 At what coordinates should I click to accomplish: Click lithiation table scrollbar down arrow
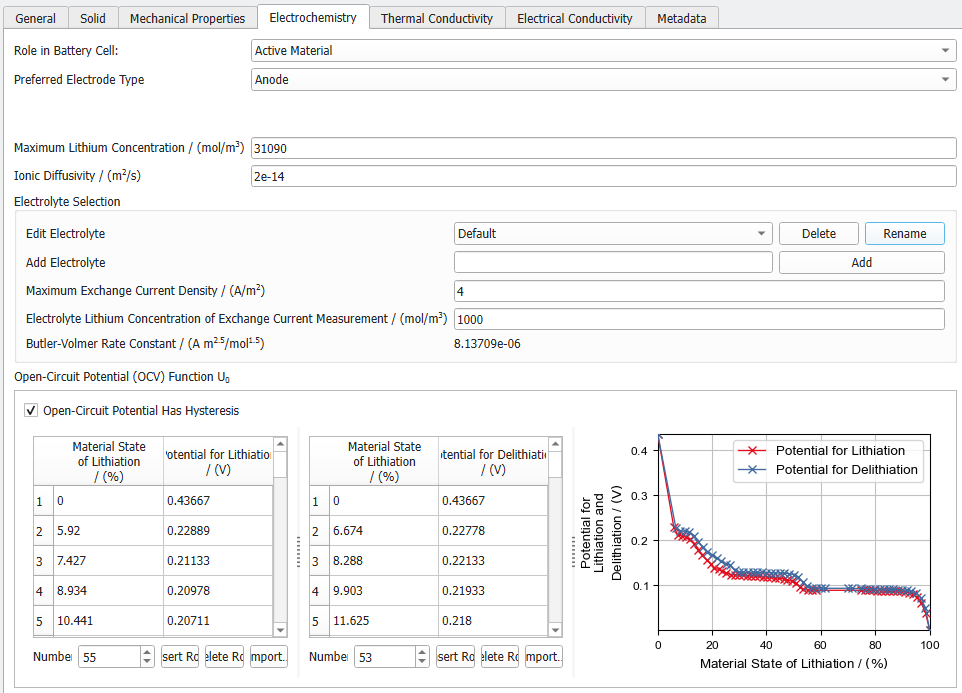280,630
